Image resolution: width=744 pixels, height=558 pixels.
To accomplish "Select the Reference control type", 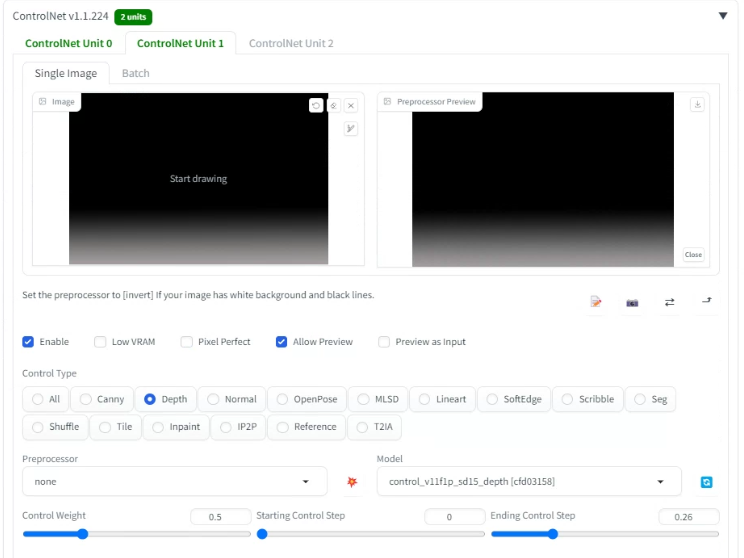I will 307,427.
